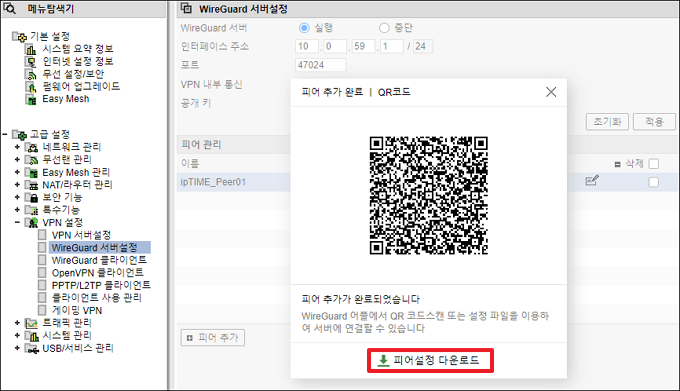Image resolution: width=680 pixels, height=391 pixels.
Task: Click the 네트워크 관리 icon
Action: coord(32,147)
